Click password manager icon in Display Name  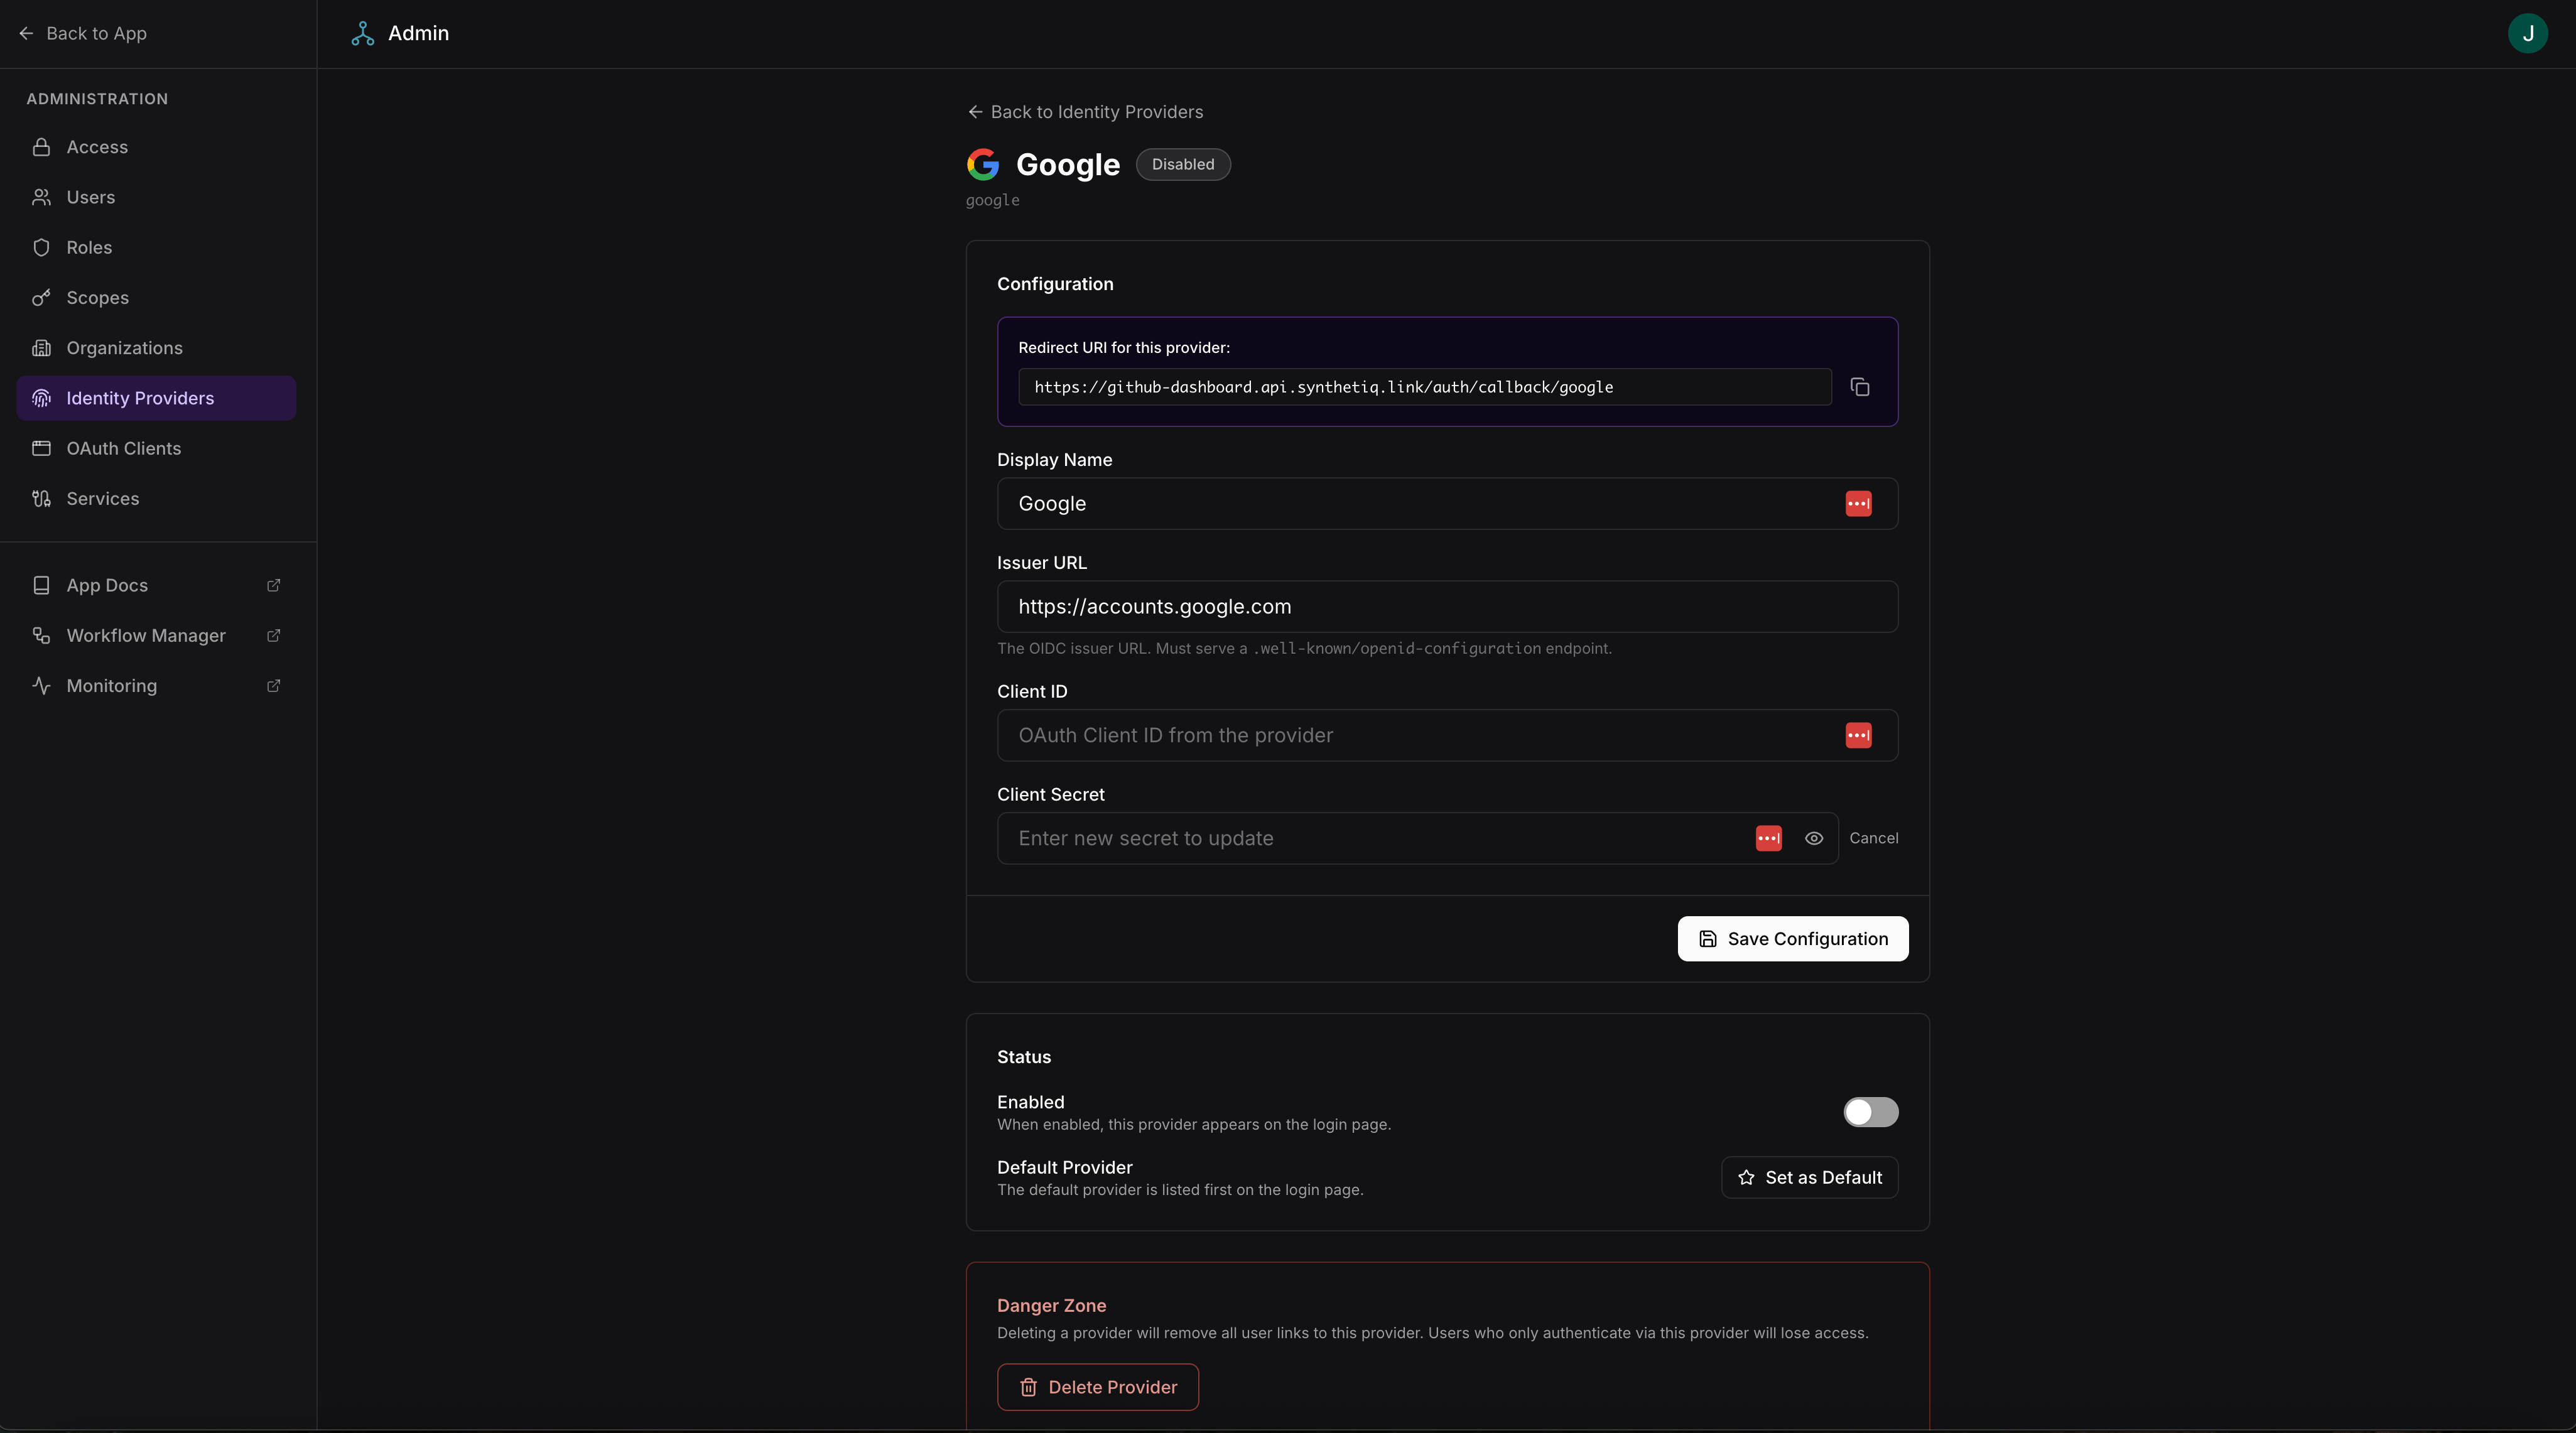coord(1858,503)
